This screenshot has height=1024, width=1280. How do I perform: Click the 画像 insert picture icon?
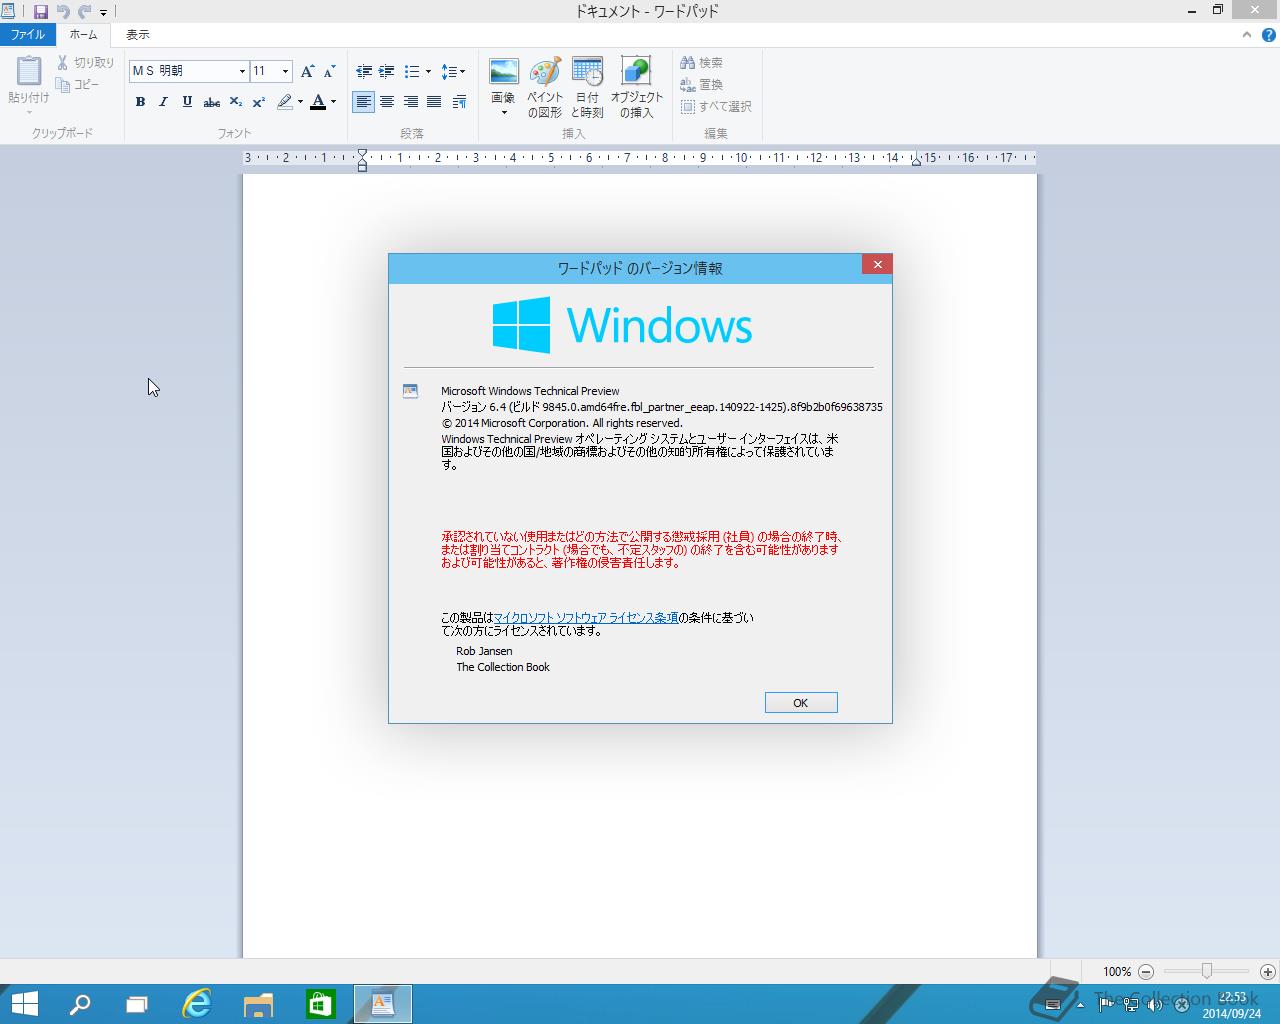tap(504, 71)
